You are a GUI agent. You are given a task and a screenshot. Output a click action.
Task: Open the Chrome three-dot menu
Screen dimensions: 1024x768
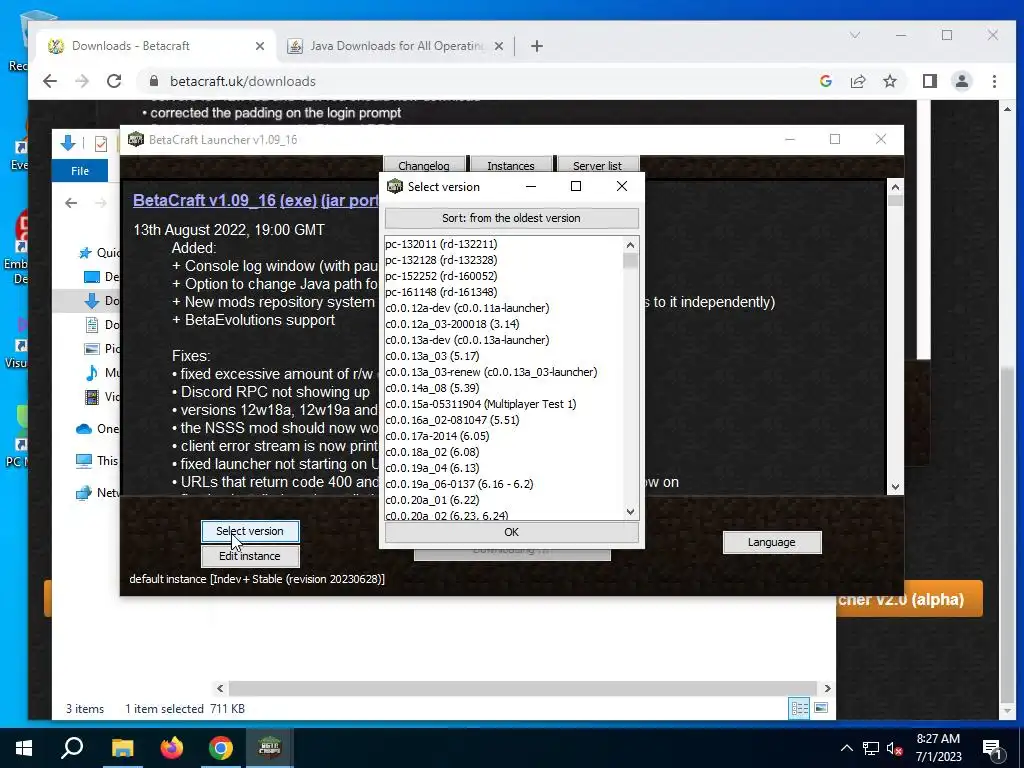click(994, 81)
